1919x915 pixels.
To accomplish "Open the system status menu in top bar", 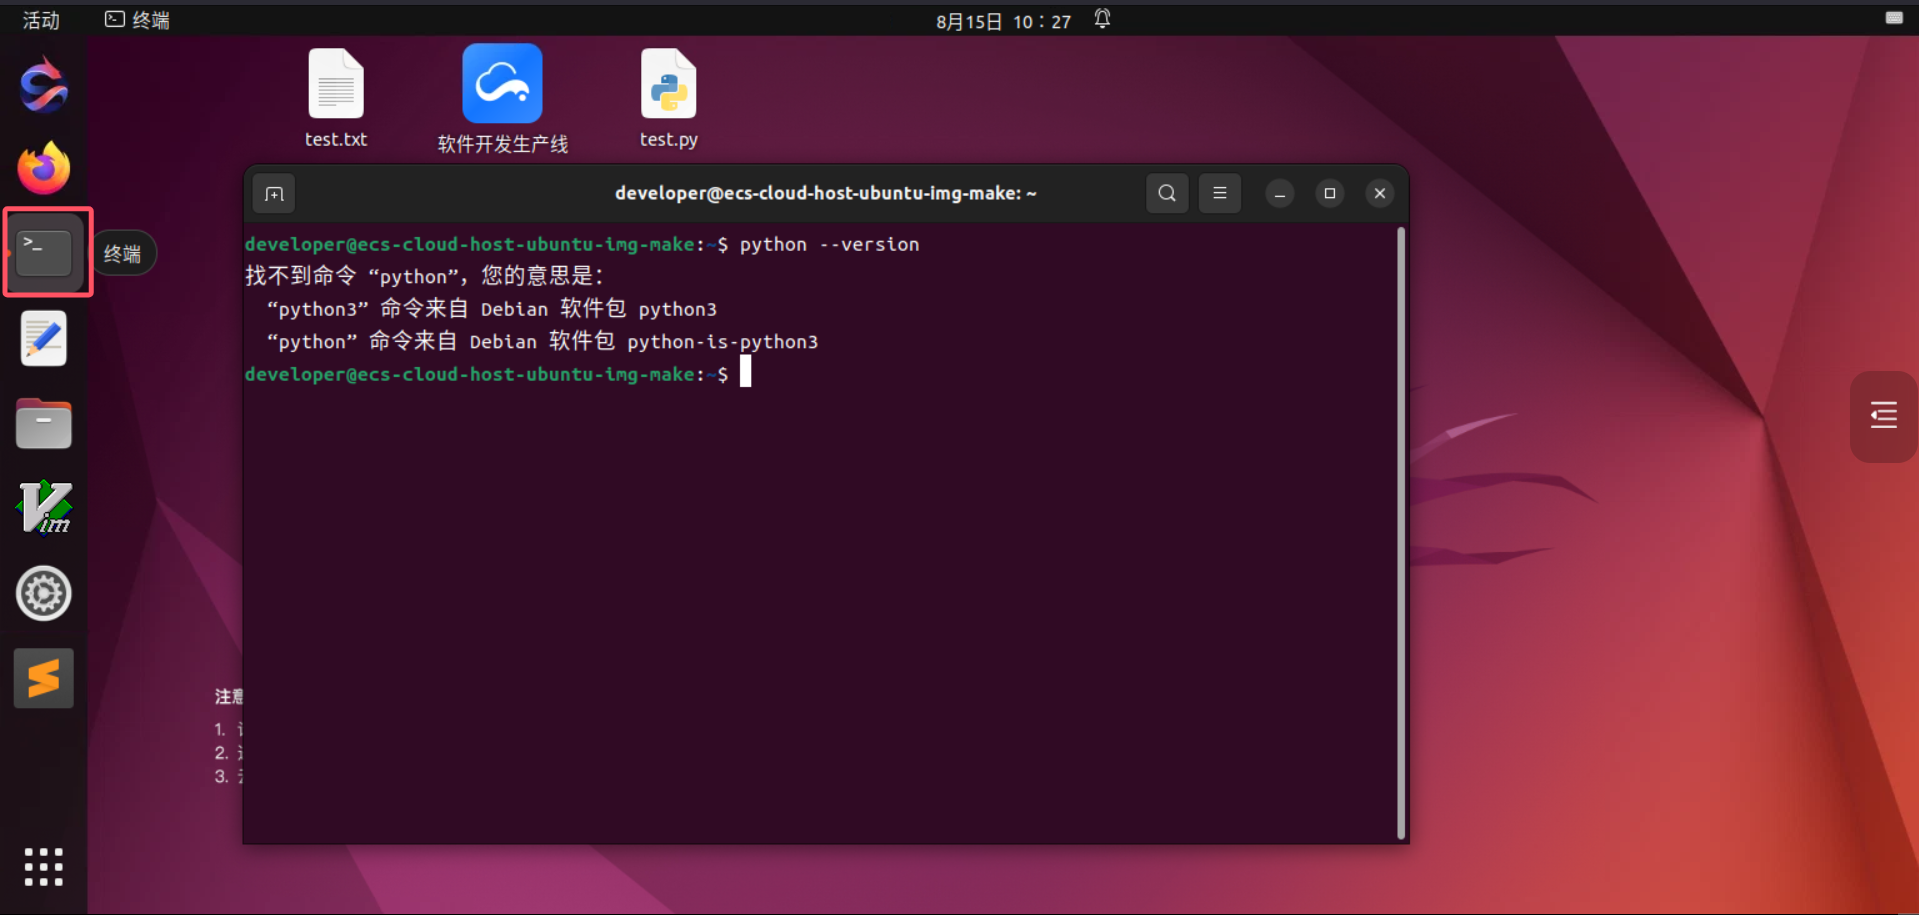I will 1894,18.
